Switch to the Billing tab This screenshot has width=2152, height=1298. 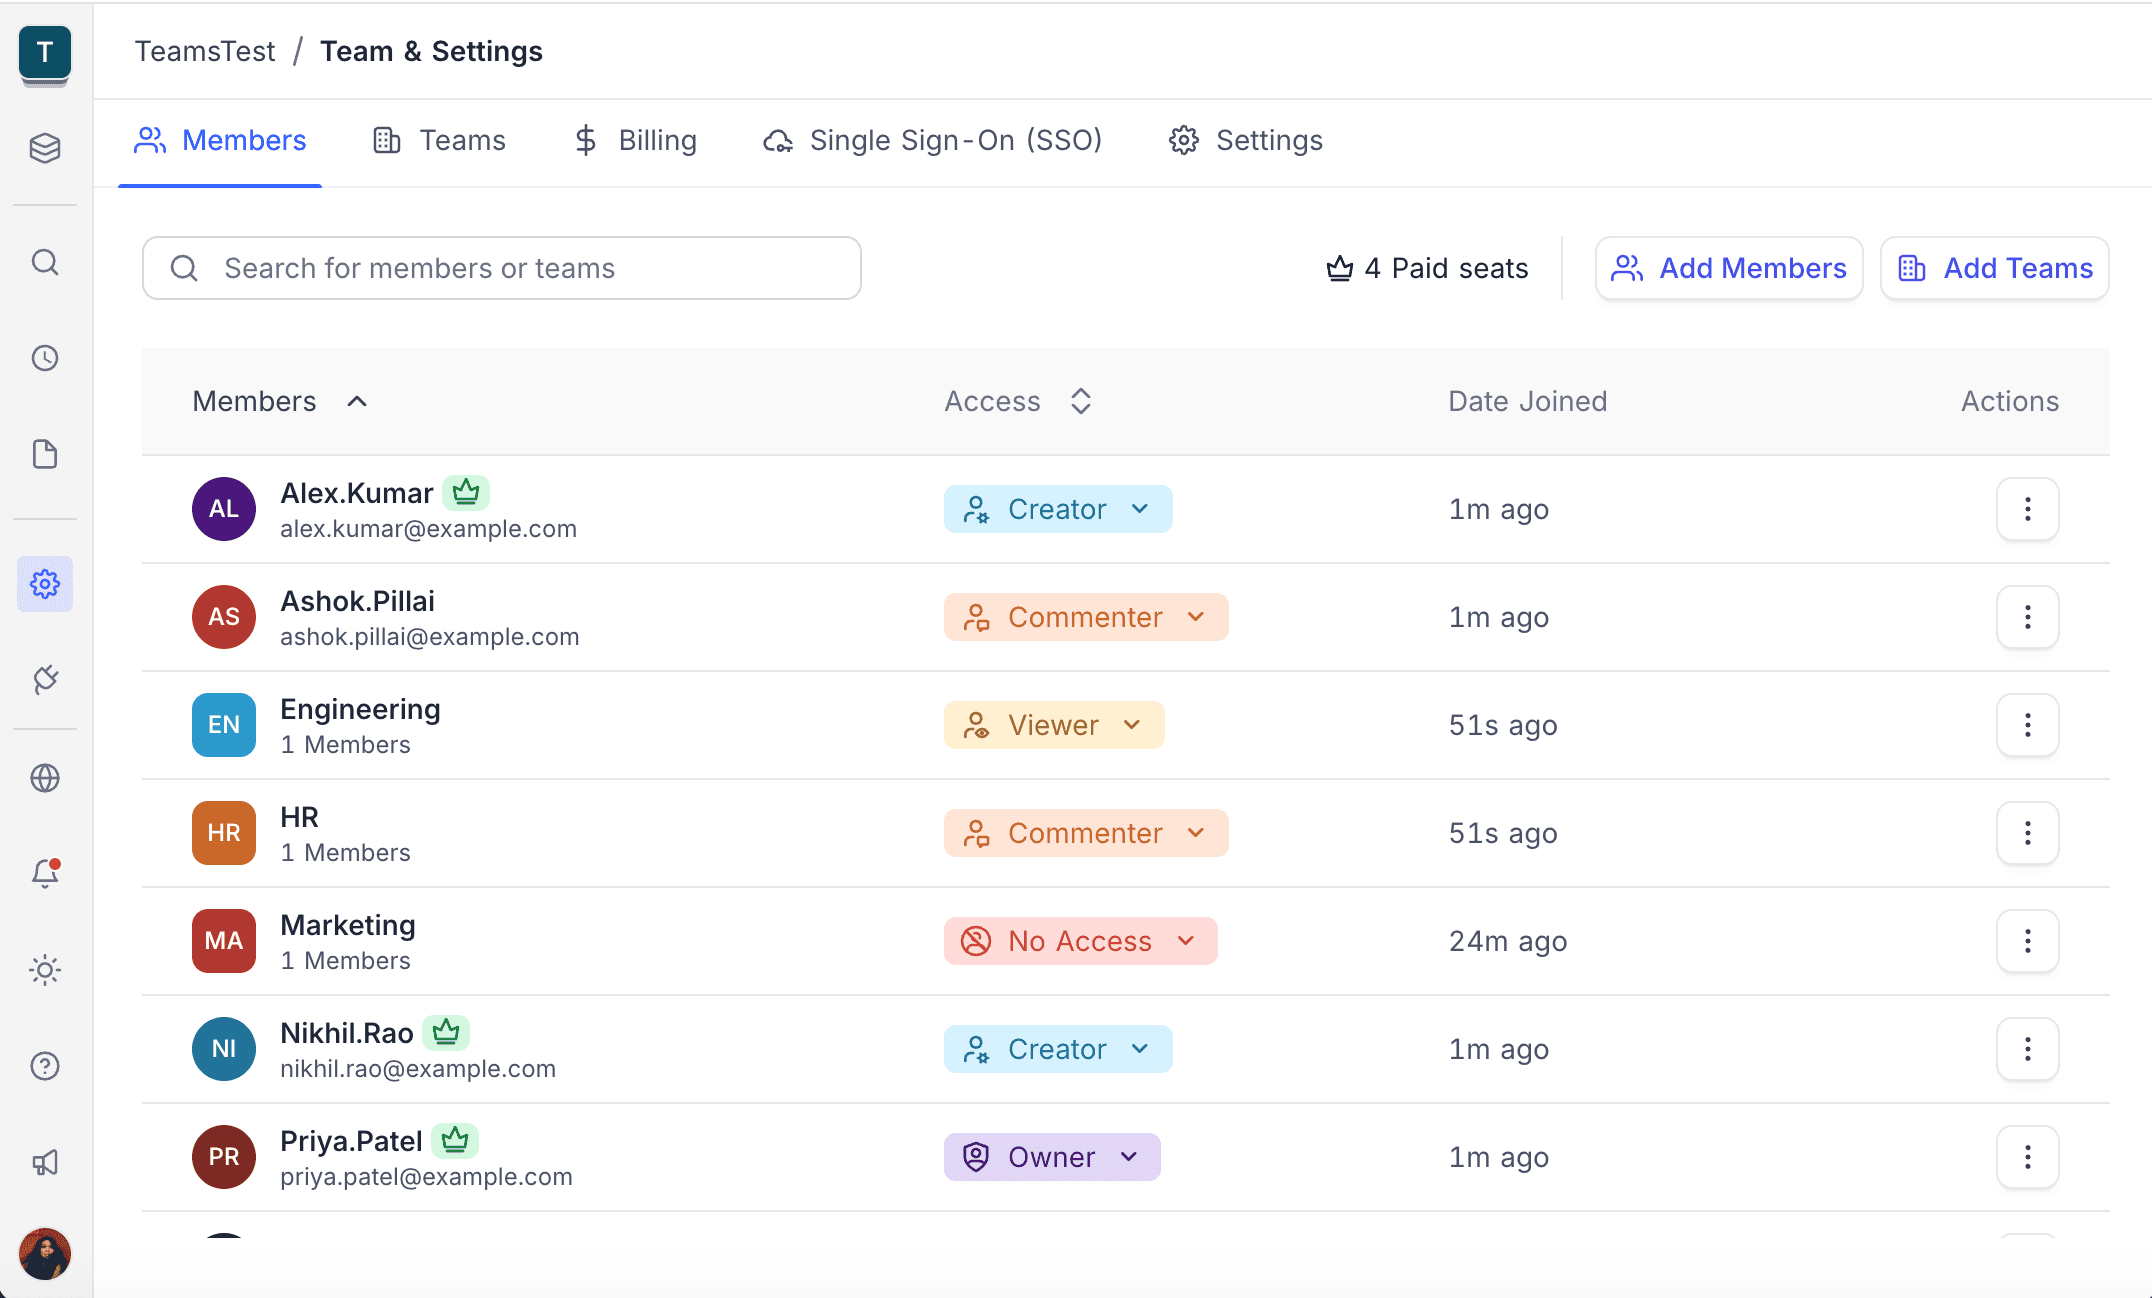[636, 140]
